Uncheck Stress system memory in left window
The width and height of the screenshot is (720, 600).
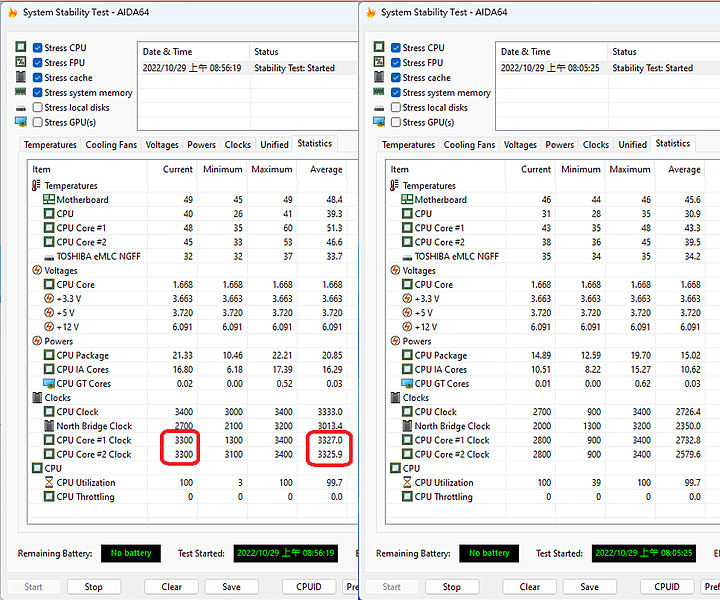(38, 92)
